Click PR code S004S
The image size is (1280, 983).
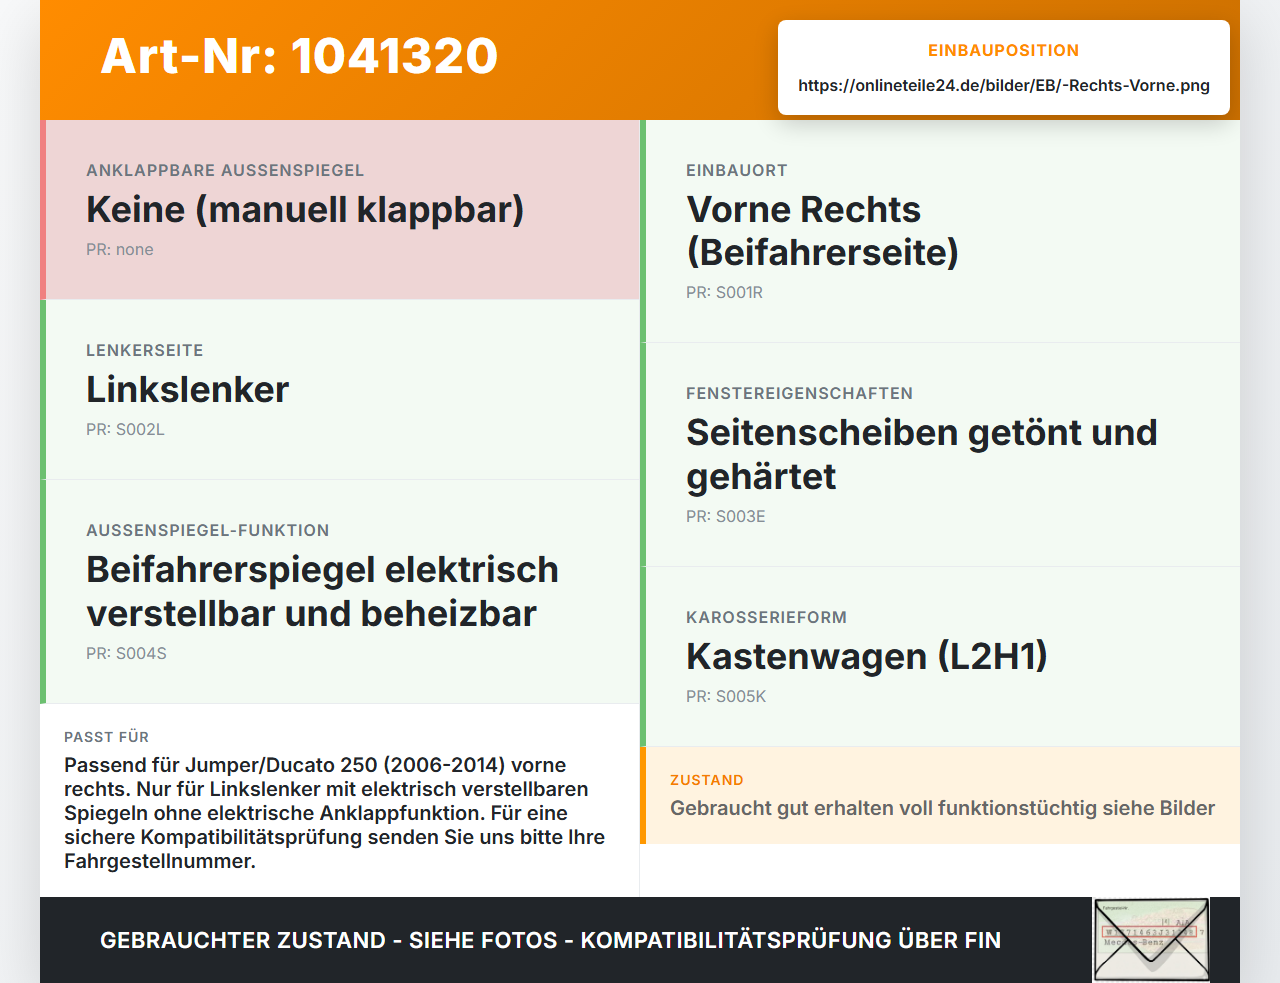(x=126, y=653)
